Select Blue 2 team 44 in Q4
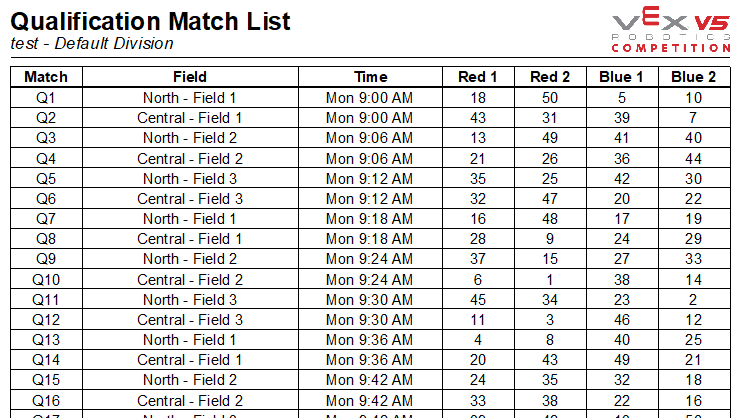The image size is (740, 418). point(694,159)
